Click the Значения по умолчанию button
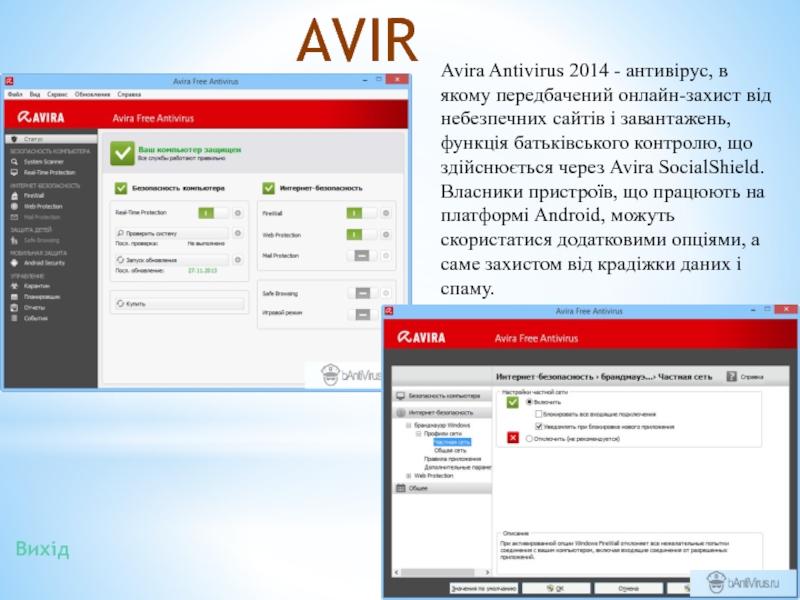This screenshot has width=800, height=600. (483, 588)
